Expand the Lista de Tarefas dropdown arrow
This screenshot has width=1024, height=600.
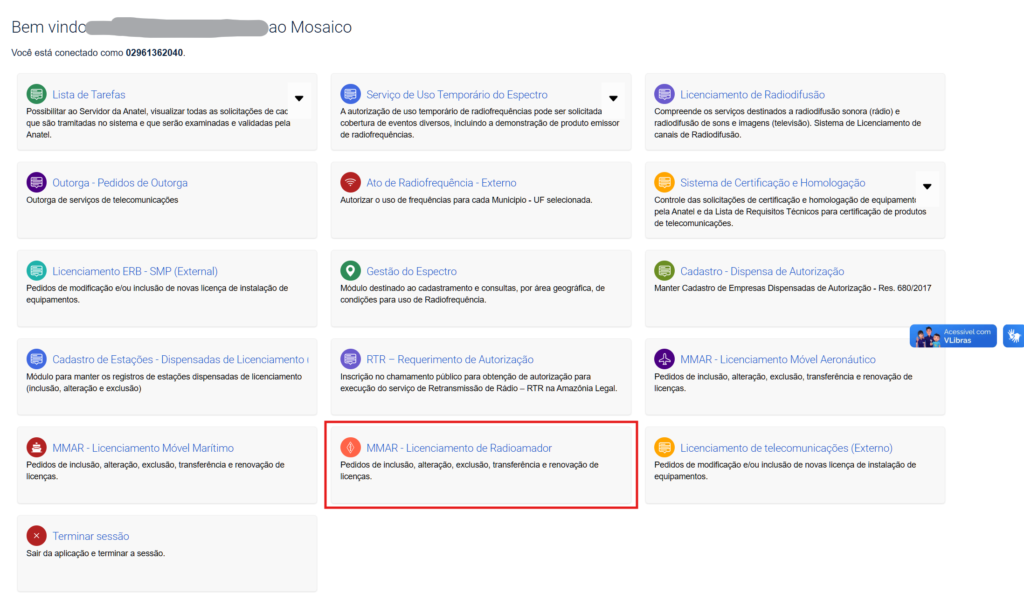click(x=299, y=99)
